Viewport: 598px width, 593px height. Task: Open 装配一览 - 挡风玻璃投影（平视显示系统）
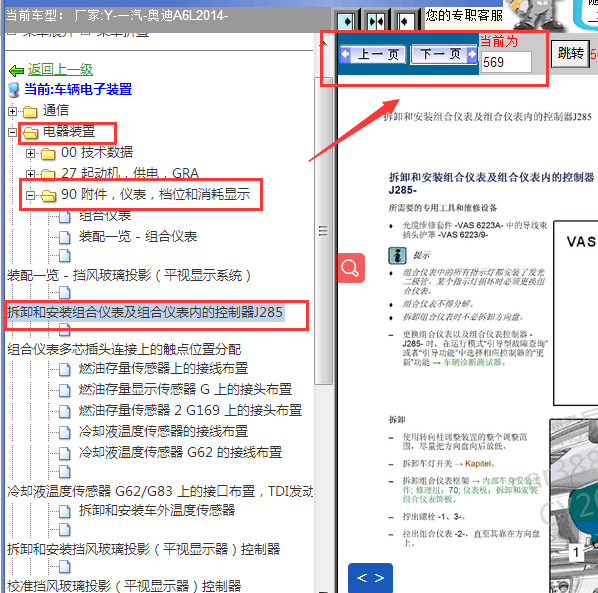tap(129, 275)
